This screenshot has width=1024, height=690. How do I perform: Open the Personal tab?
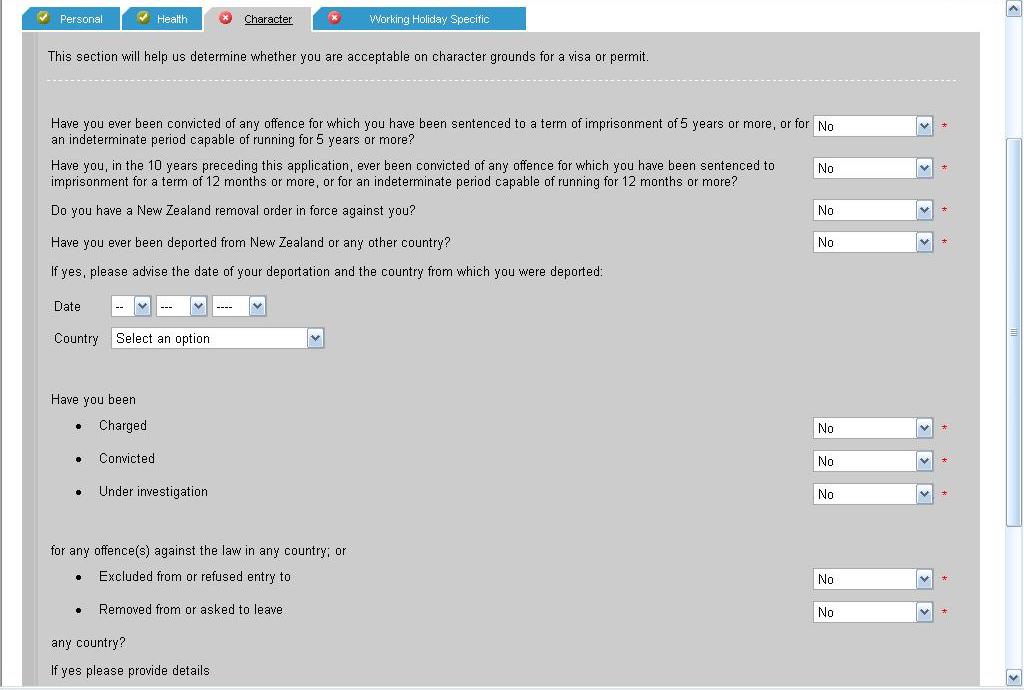pyautogui.click(x=81, y=19)
